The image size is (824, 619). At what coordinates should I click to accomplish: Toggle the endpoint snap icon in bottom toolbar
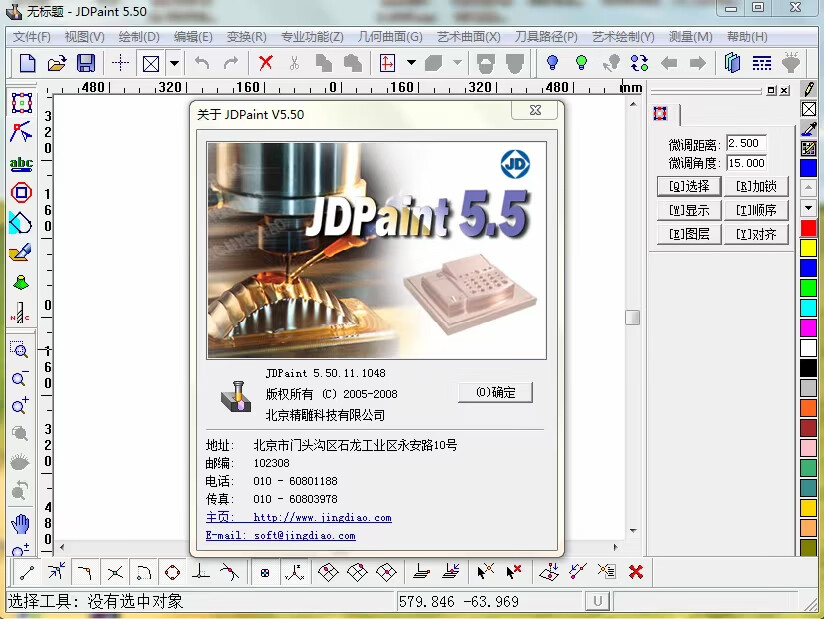(27, 572)
